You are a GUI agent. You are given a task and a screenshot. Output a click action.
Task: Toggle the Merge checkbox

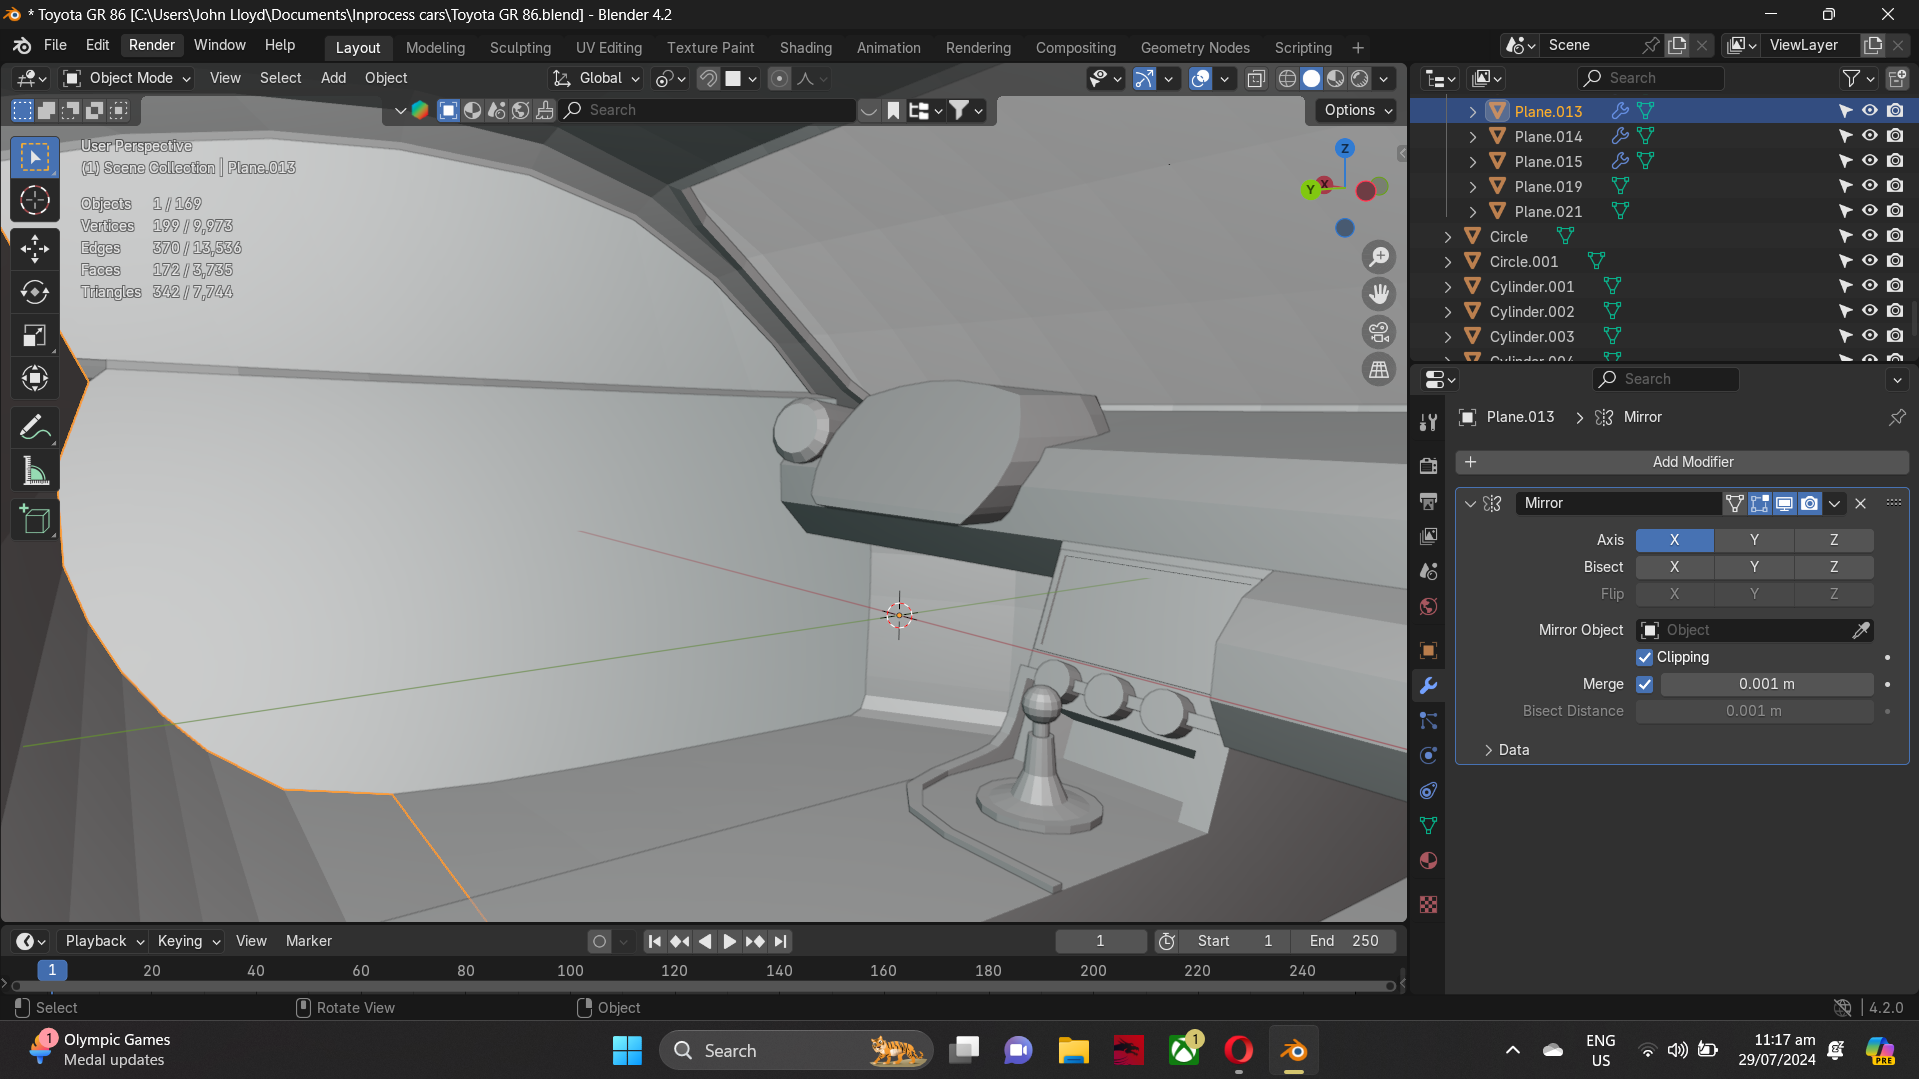[x=1644, y=684]
